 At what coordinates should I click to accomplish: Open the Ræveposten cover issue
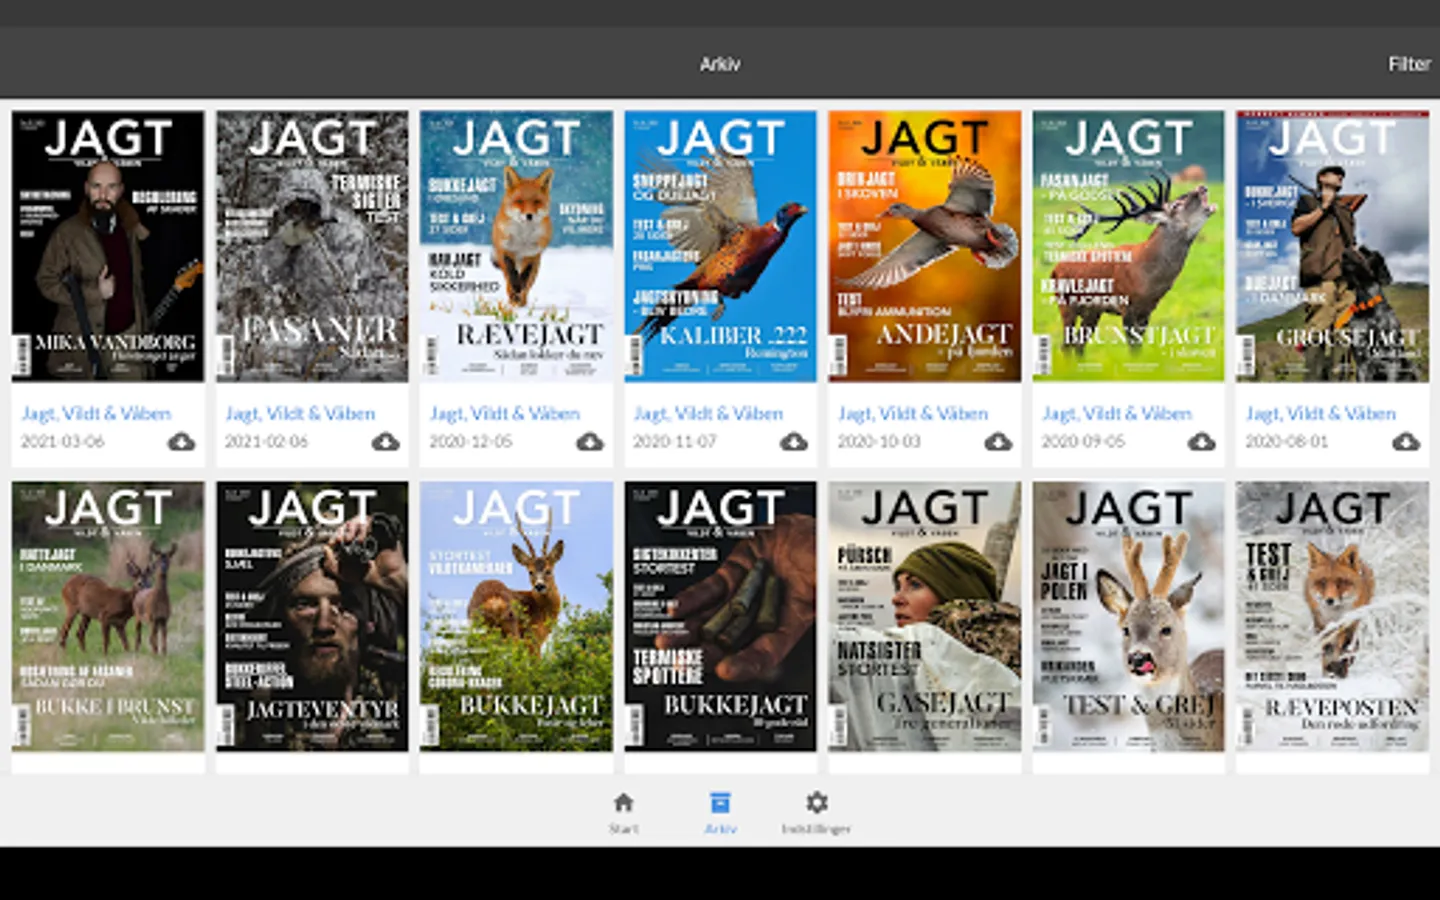point(1332,616)
